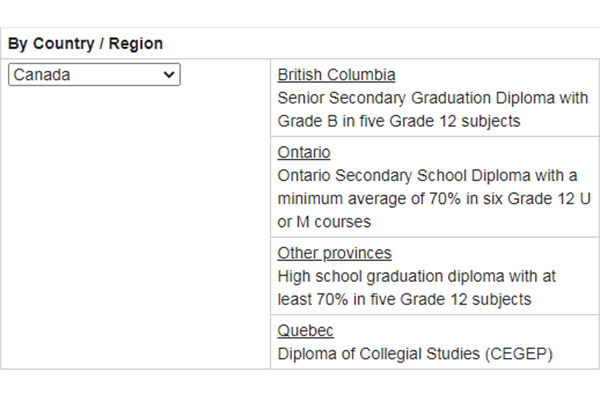Screen dimensions: 600x400
Task: Click the Senior Secondary Graduation Diploma line
Action: 433,98
